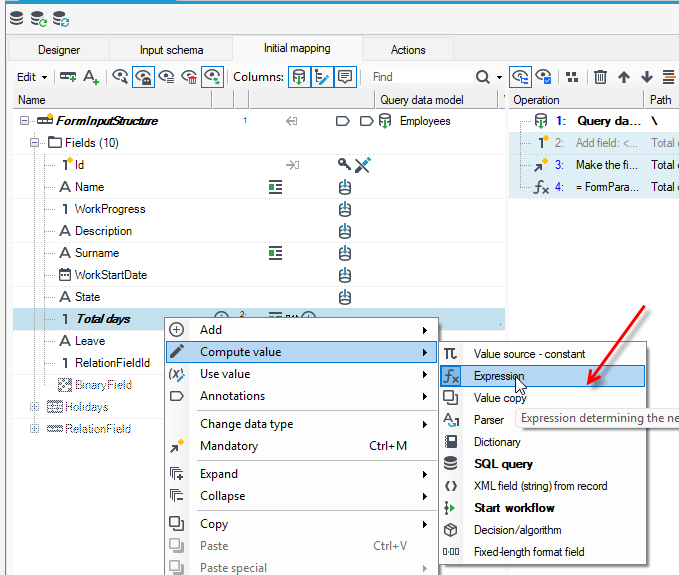Open the Copy submenu
679x575 pixels.
tap(301, 524)
